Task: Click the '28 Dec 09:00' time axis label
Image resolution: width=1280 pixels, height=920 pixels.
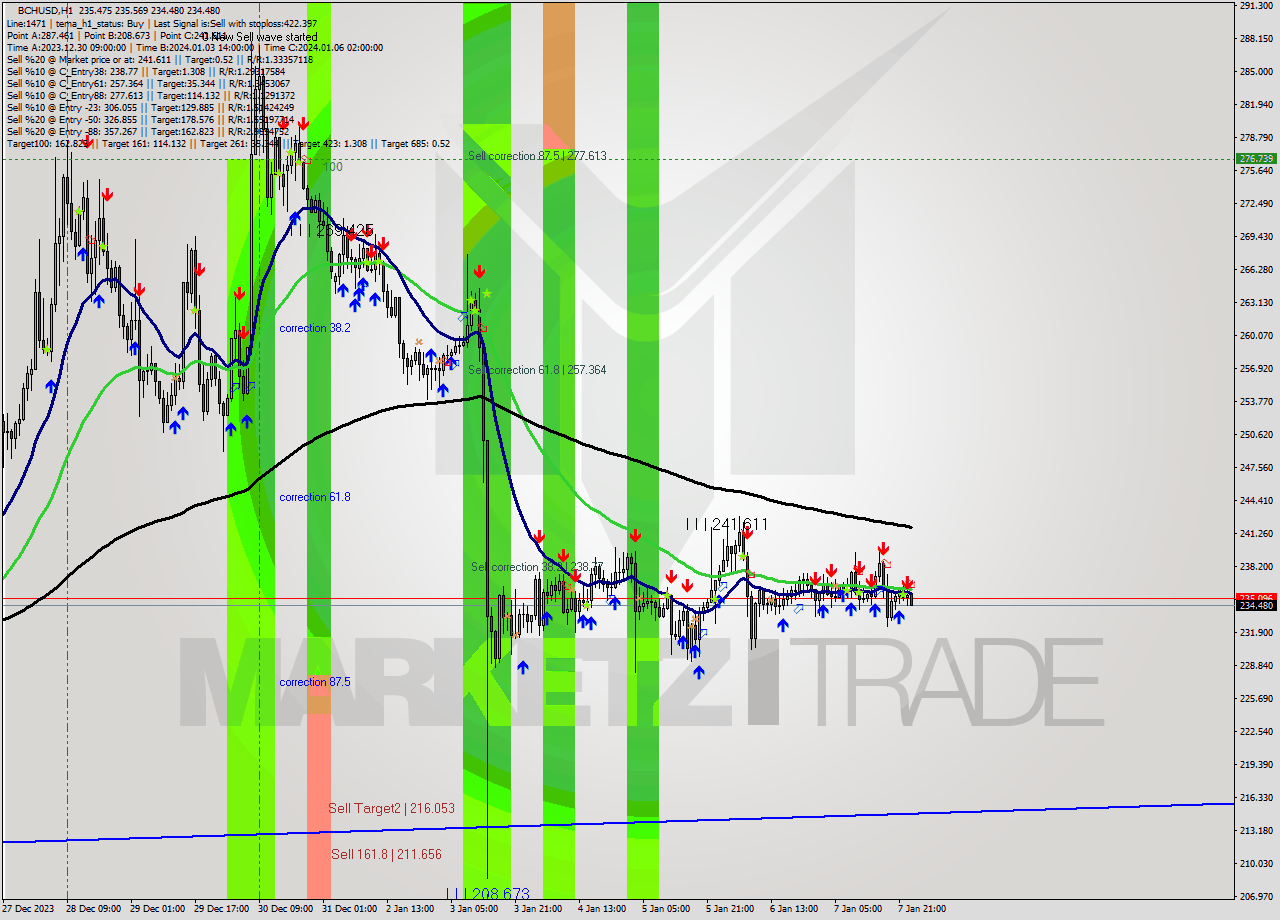Action: tap(91, 909)
